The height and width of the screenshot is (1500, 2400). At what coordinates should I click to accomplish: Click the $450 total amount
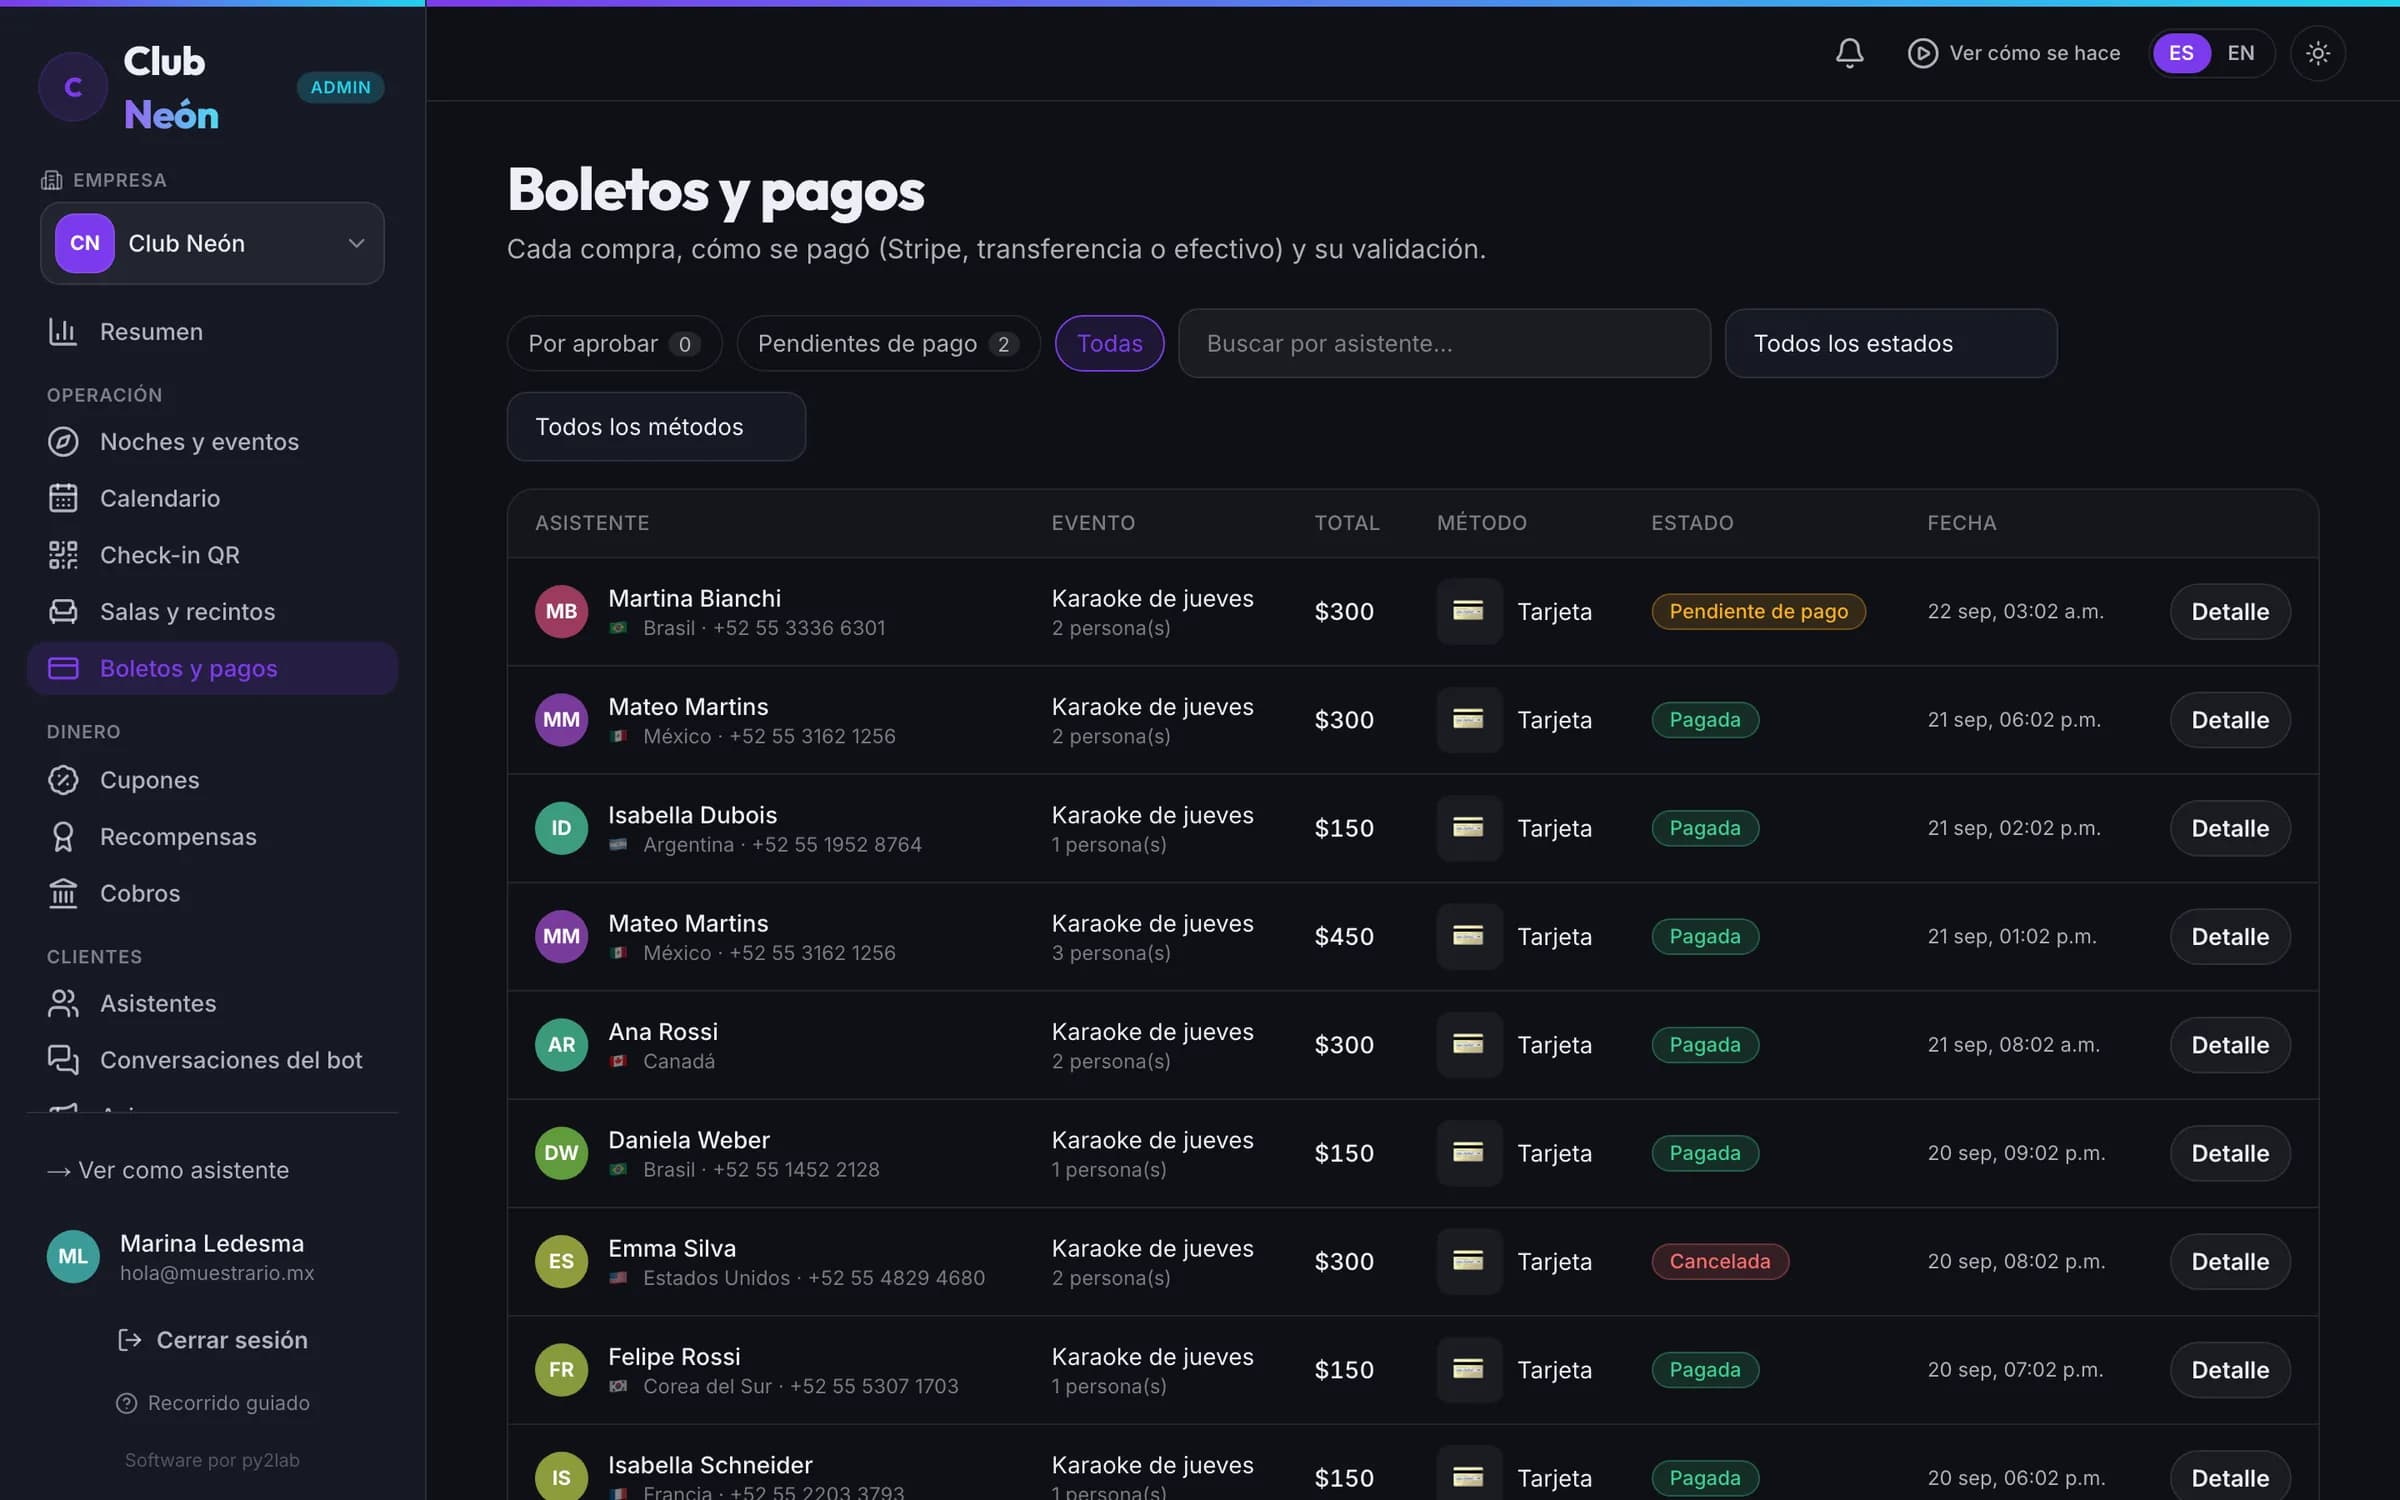tap(1344, 936)
